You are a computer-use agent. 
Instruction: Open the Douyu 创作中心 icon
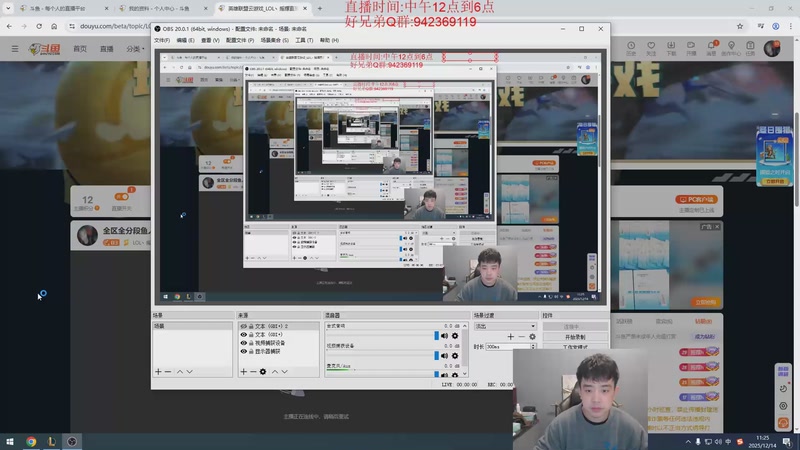[x=731, y=48]
